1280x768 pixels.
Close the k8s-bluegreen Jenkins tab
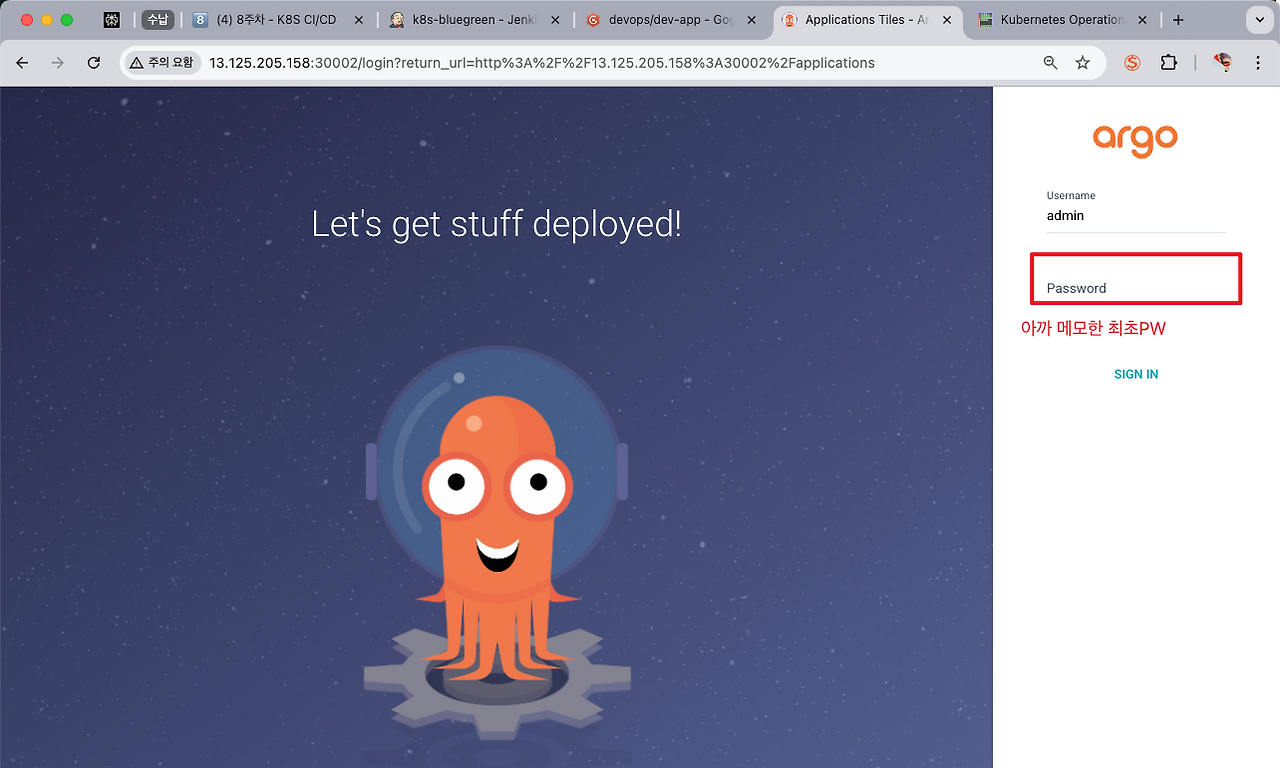click(555, 20)
